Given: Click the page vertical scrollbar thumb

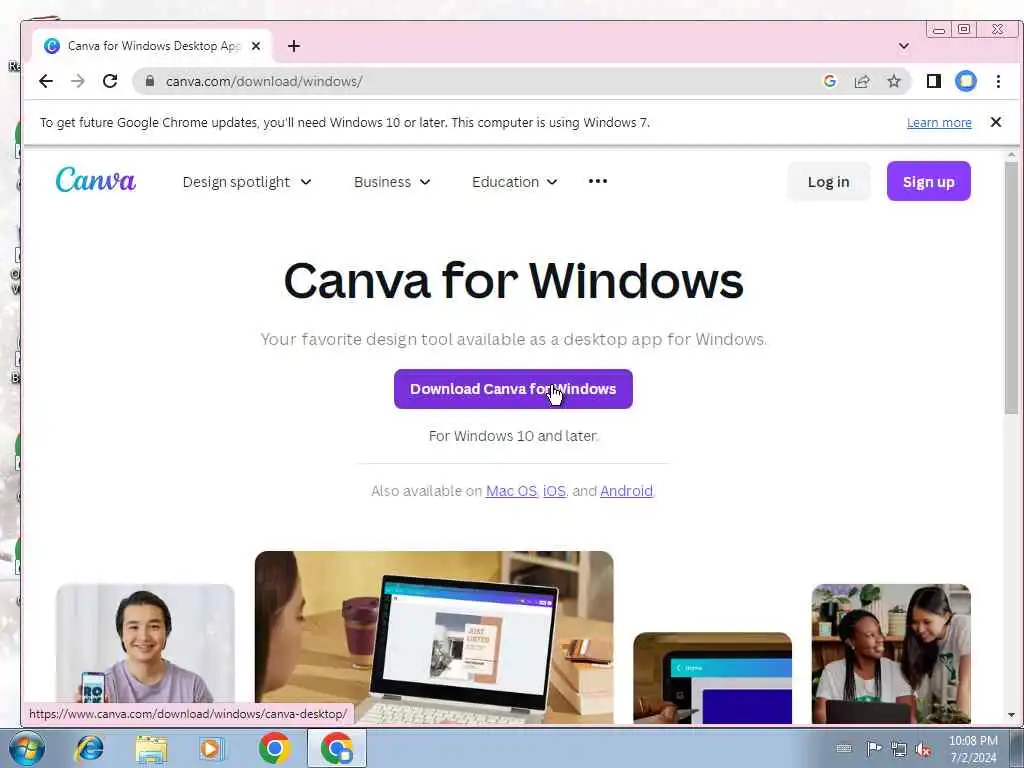Looking at the screenshot, I should [1011, 287].
